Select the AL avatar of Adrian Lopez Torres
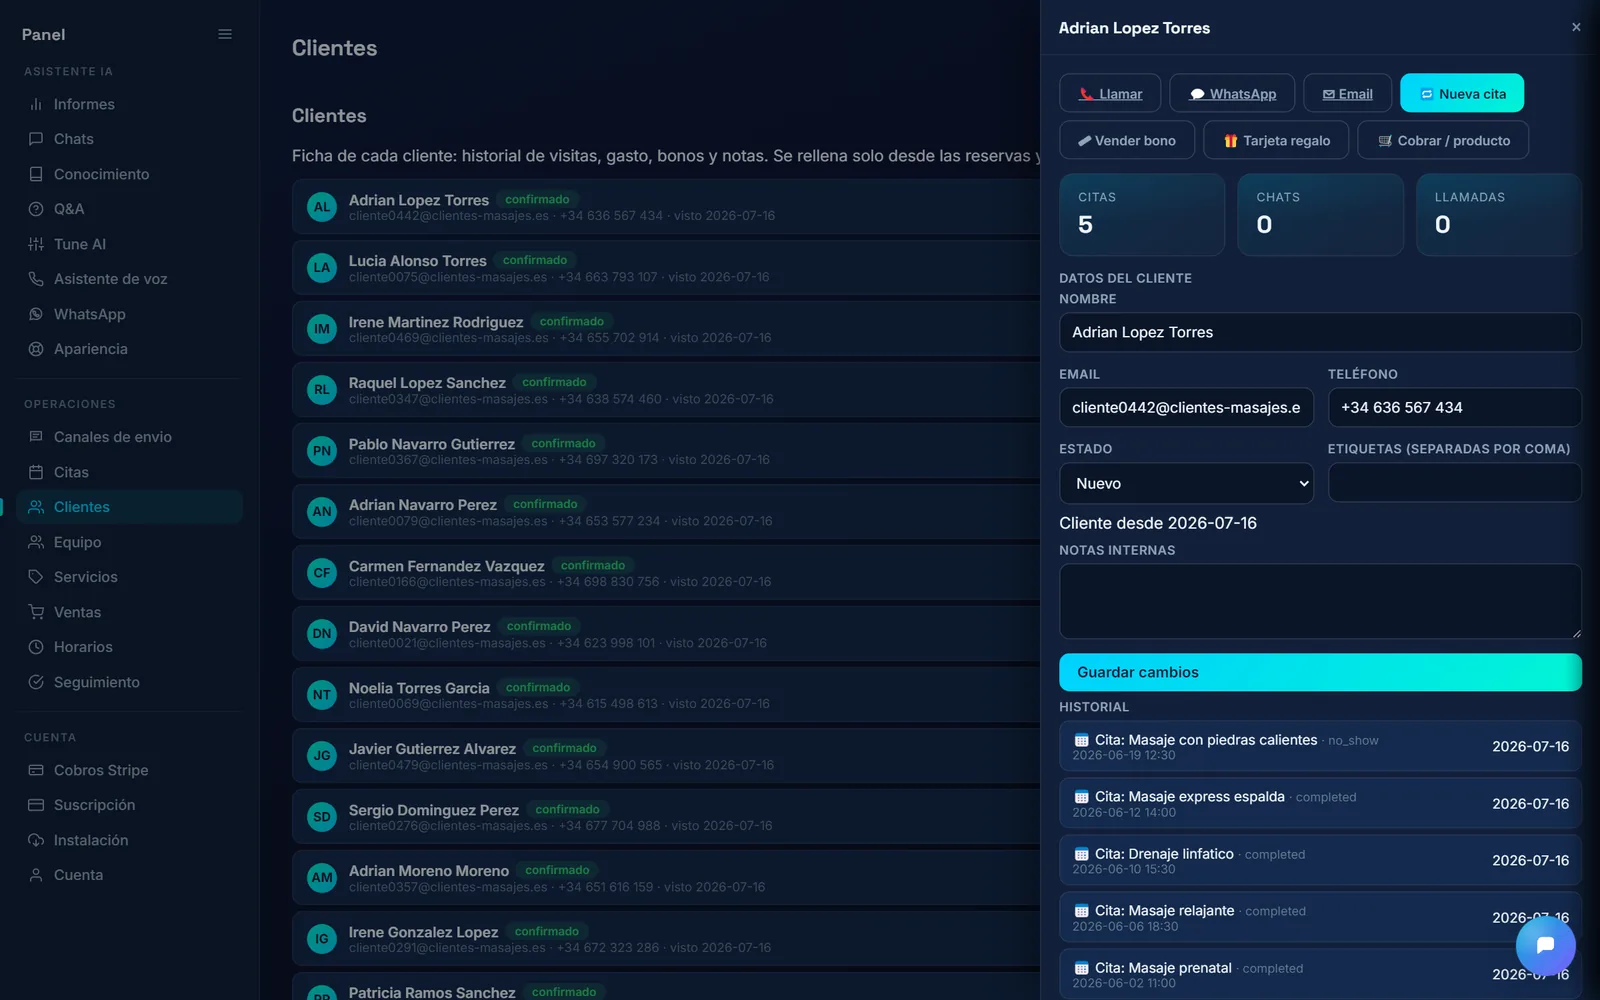Viewport: 1600px width, 1000px height. click(322, 207)
